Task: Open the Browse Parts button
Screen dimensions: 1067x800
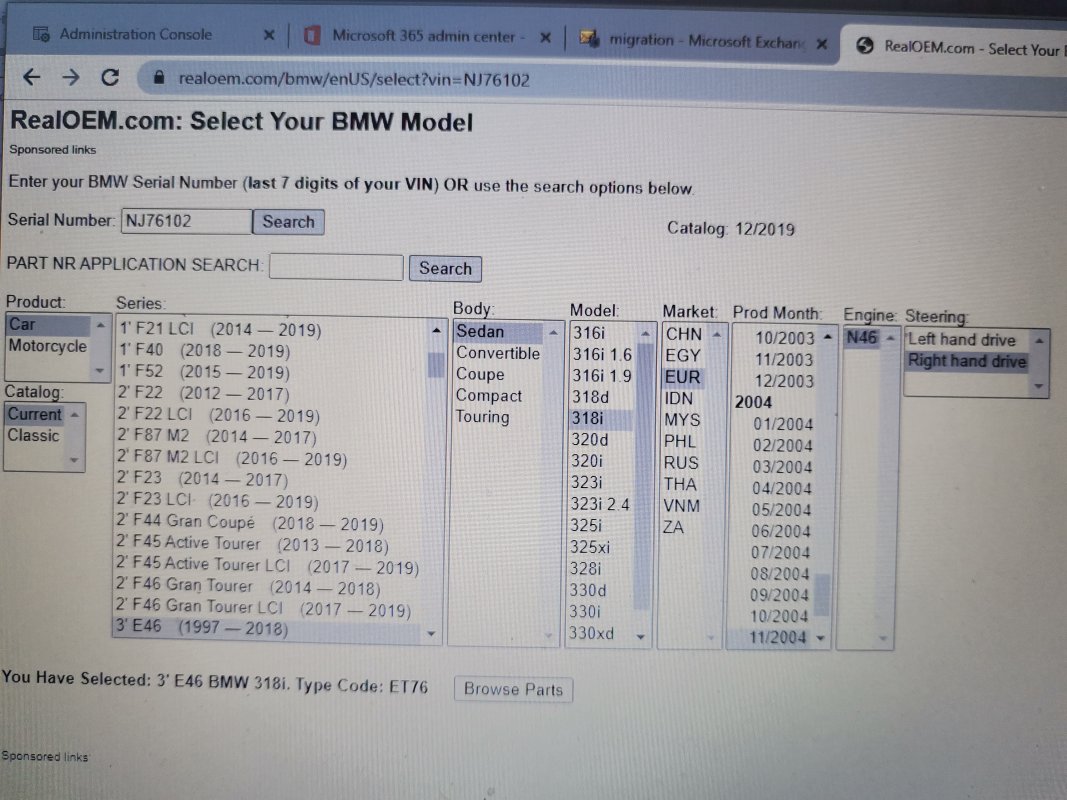Action: click(x=513, y=689)
